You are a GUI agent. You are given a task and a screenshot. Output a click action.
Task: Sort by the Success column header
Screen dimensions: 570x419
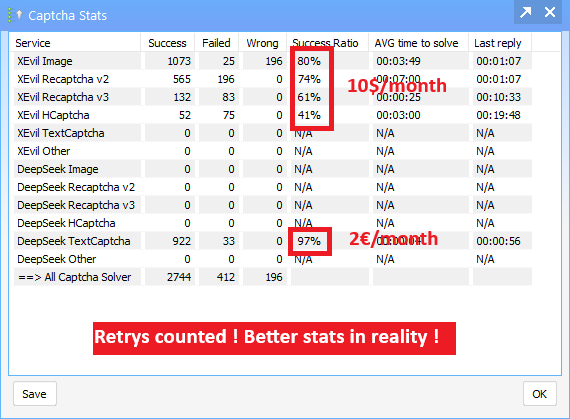click(168, 43)
